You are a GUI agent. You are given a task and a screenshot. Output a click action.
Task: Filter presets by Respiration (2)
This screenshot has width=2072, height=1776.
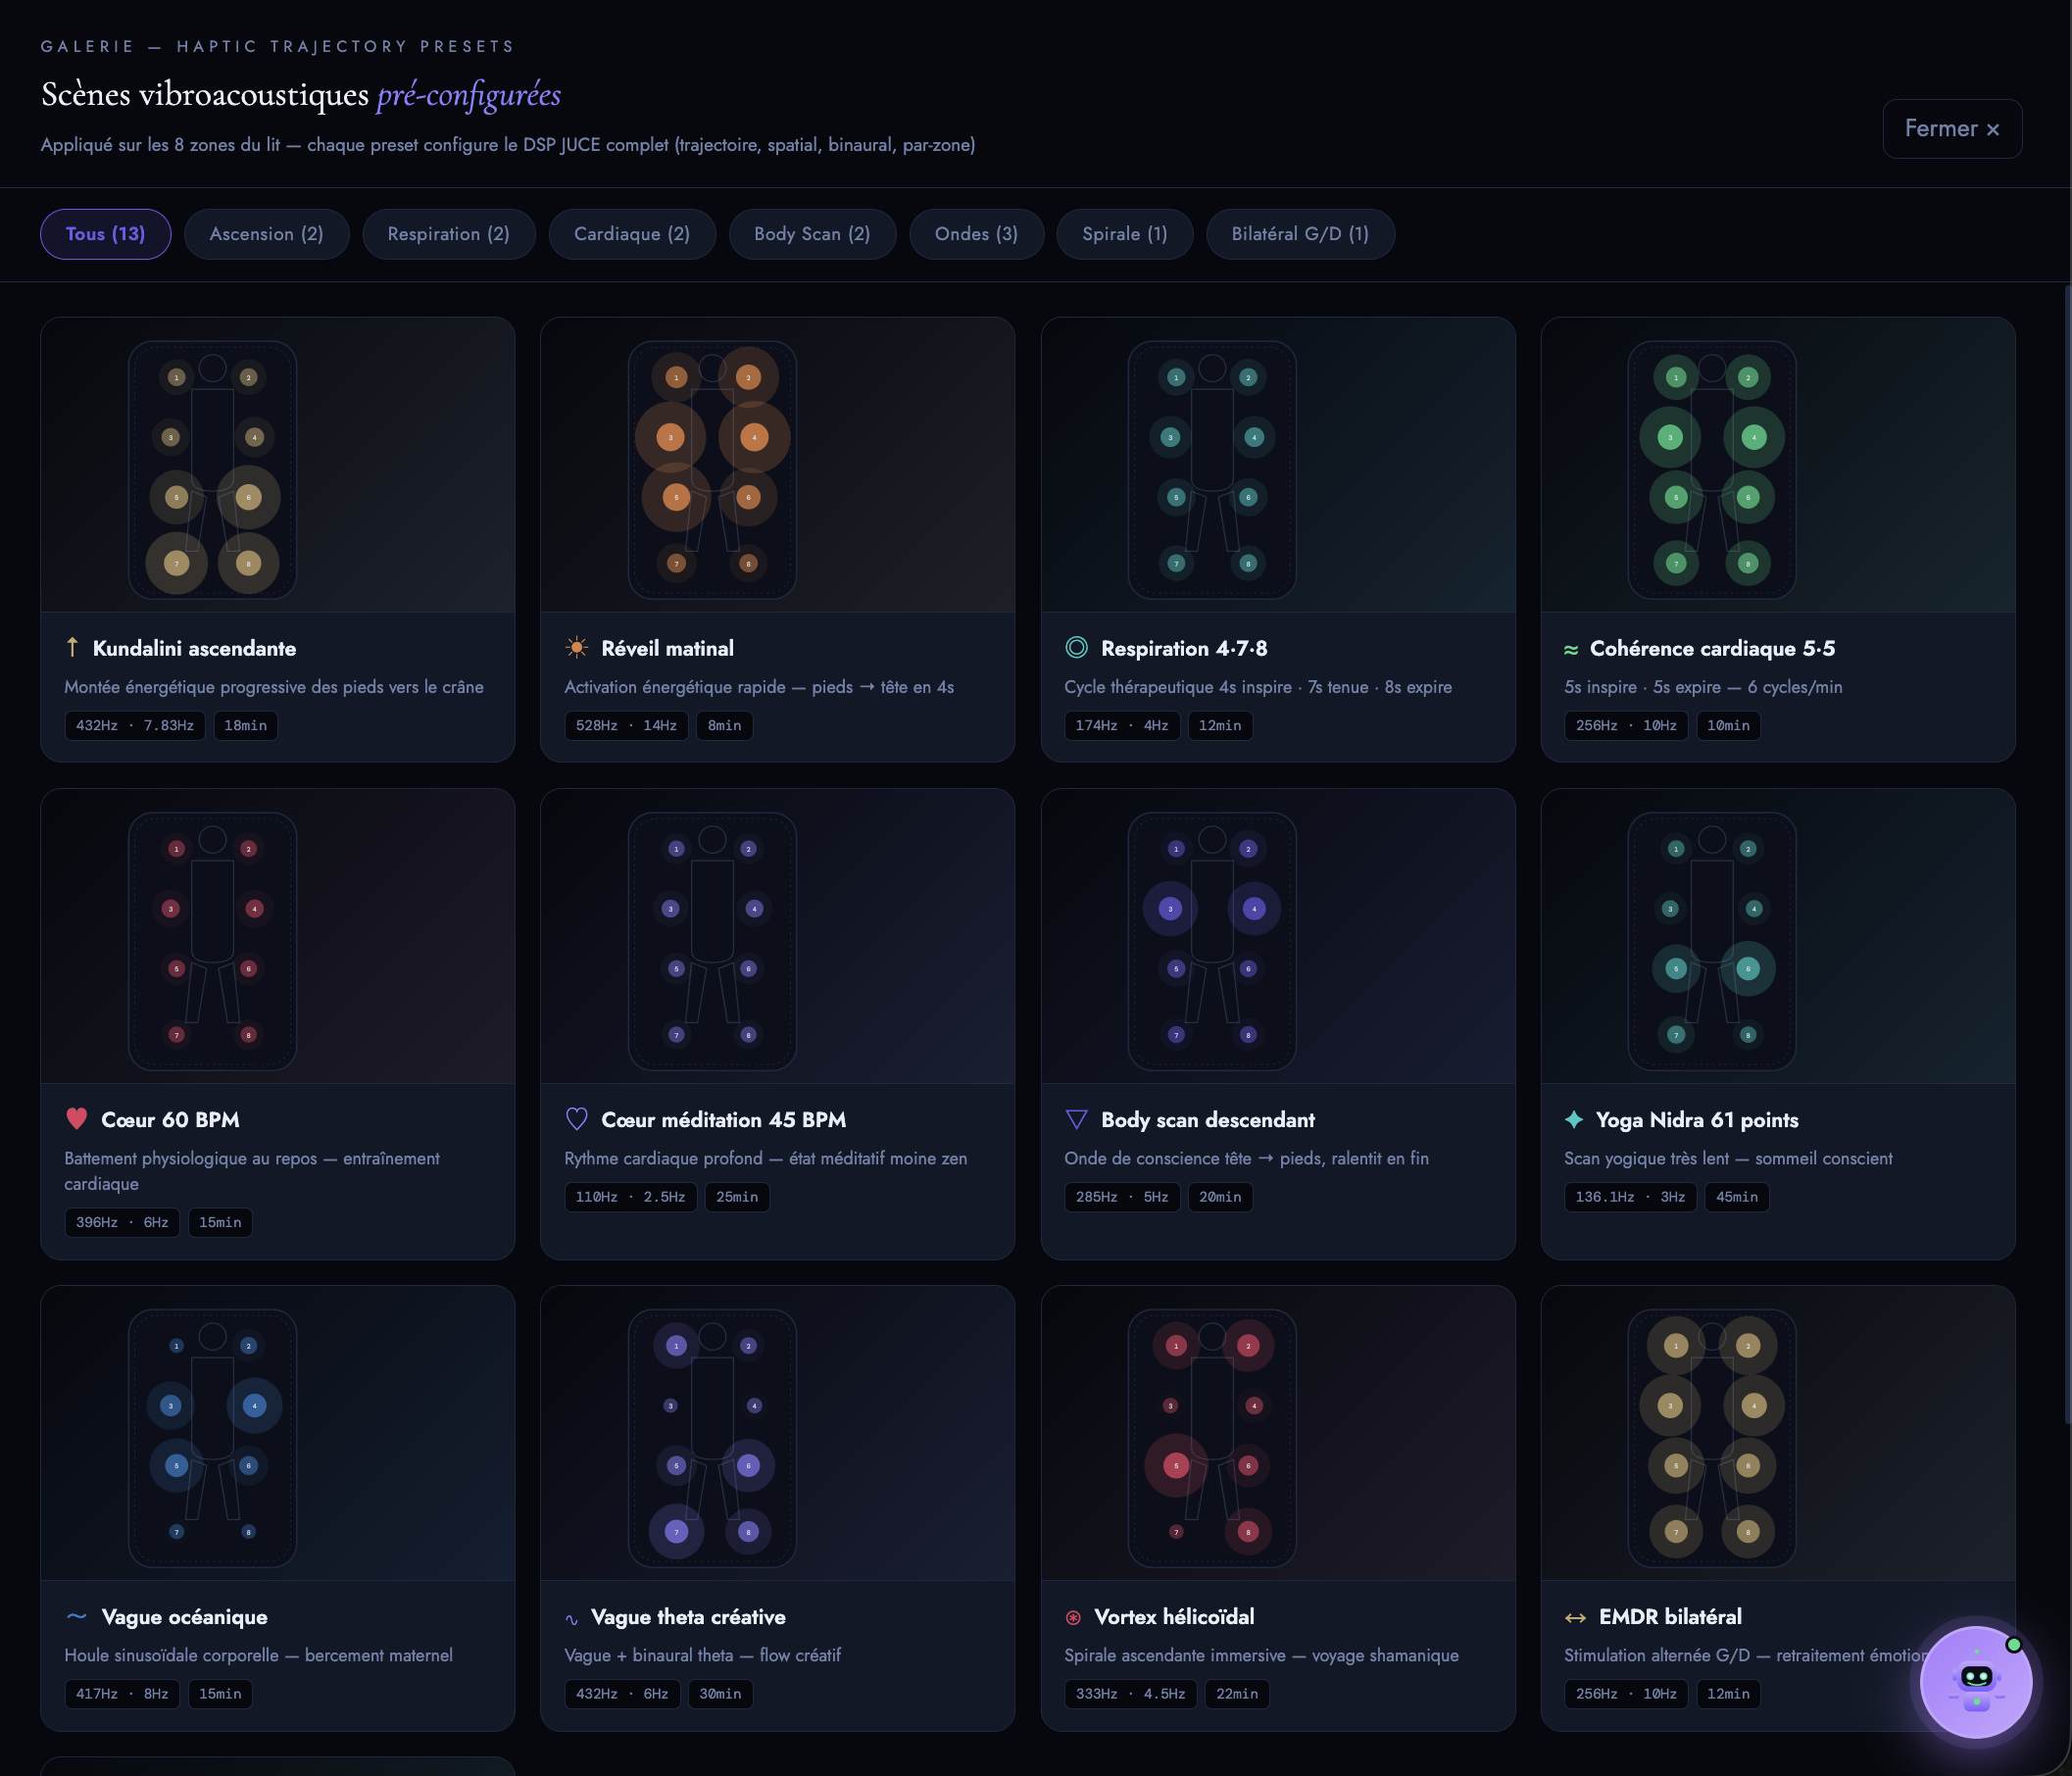coord(448,234)
